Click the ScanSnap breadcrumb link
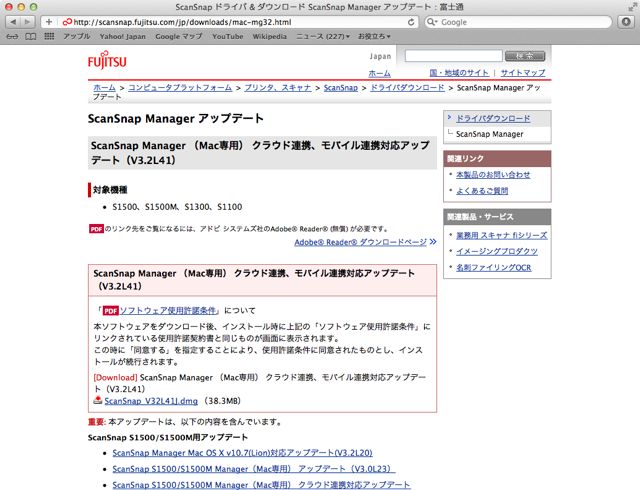Viewport: 640px width, 490px height. coord(340,87)
